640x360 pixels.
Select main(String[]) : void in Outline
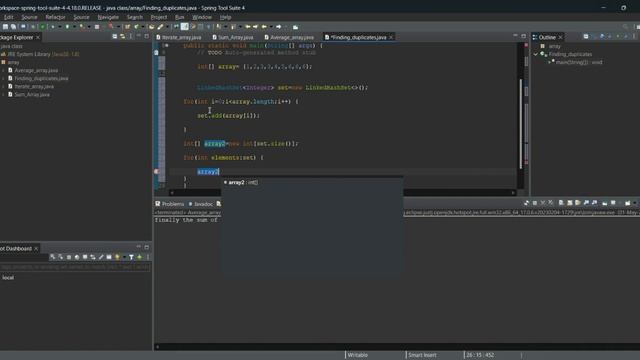click(x=578, y=62)
